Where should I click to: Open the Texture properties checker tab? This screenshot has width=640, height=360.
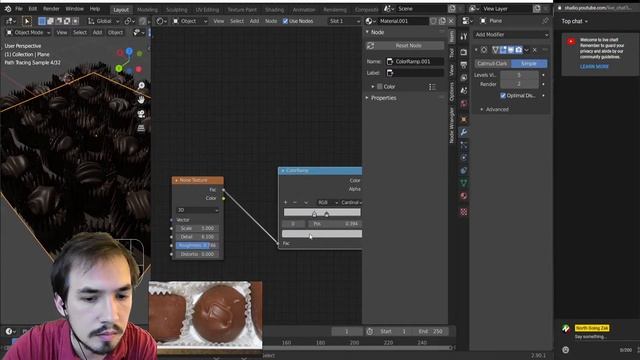(x=464, y=211)
